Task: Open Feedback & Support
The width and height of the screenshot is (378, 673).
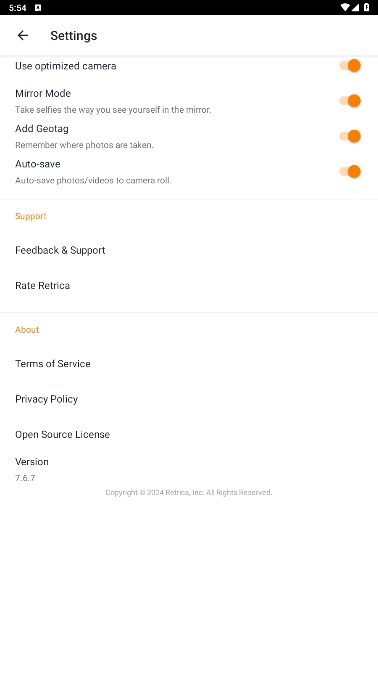Action: [189, 250]
